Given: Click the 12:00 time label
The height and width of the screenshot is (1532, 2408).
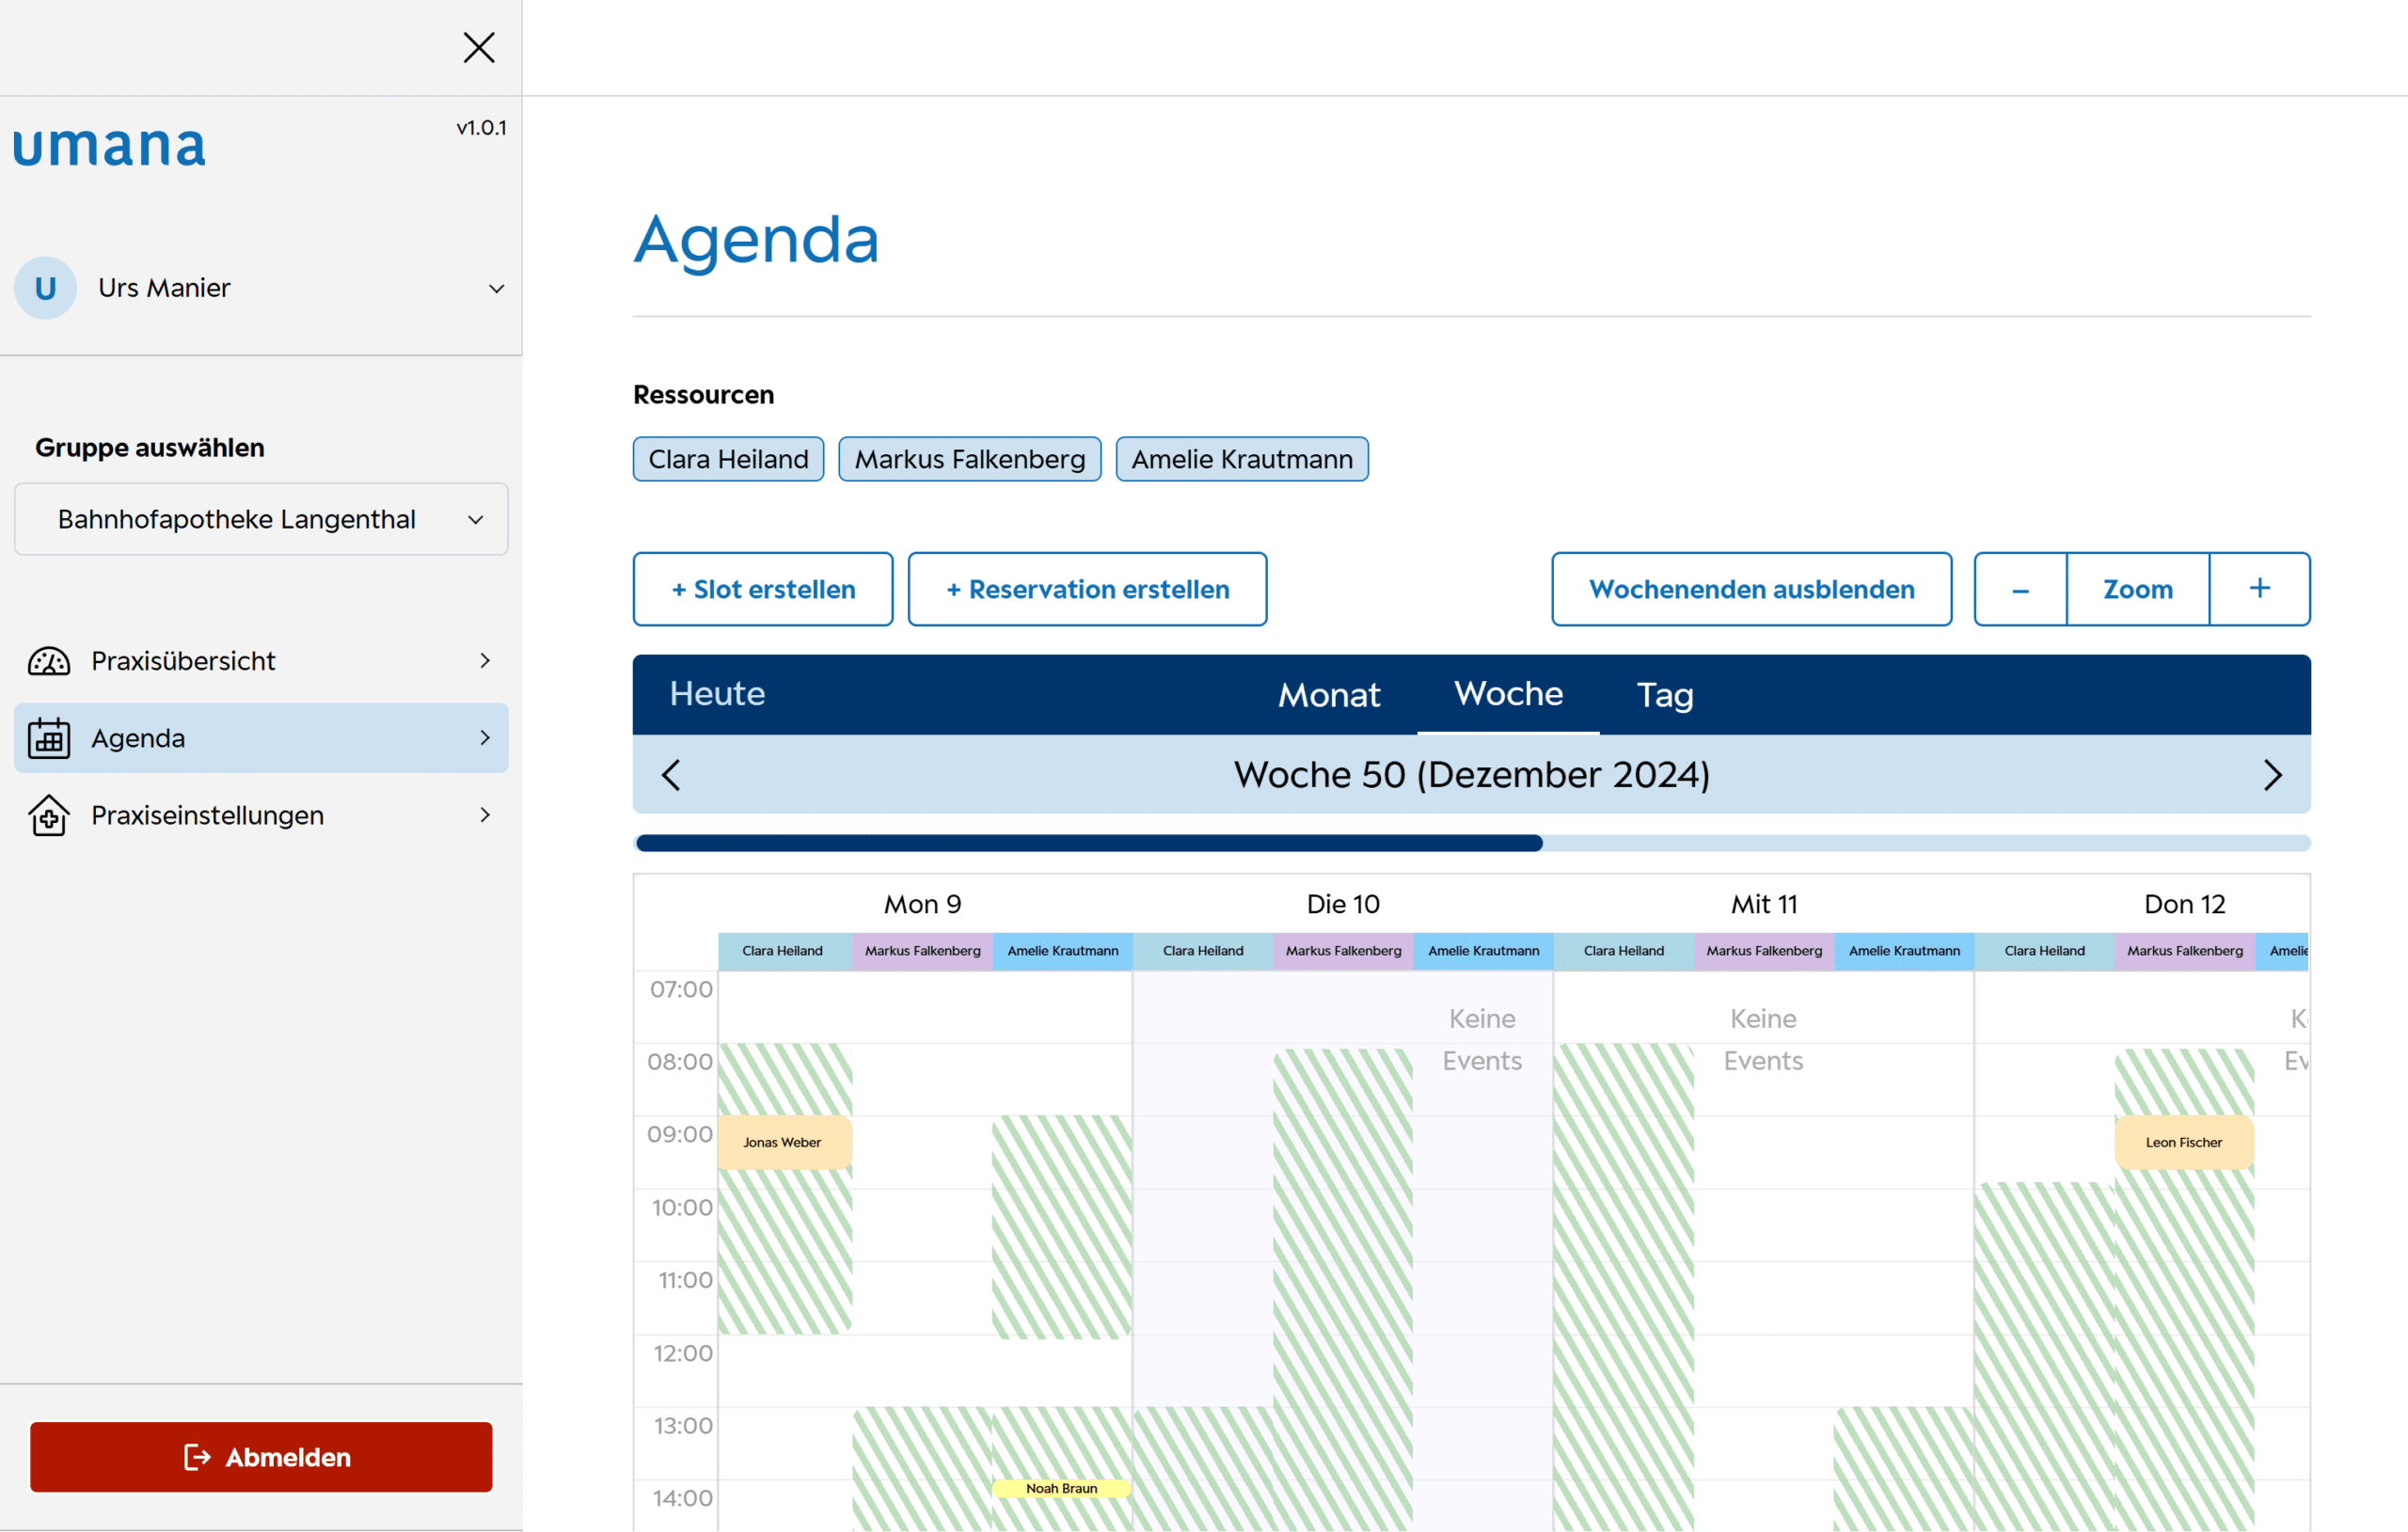Looking at the screenshot, I should click(682, 1353).
